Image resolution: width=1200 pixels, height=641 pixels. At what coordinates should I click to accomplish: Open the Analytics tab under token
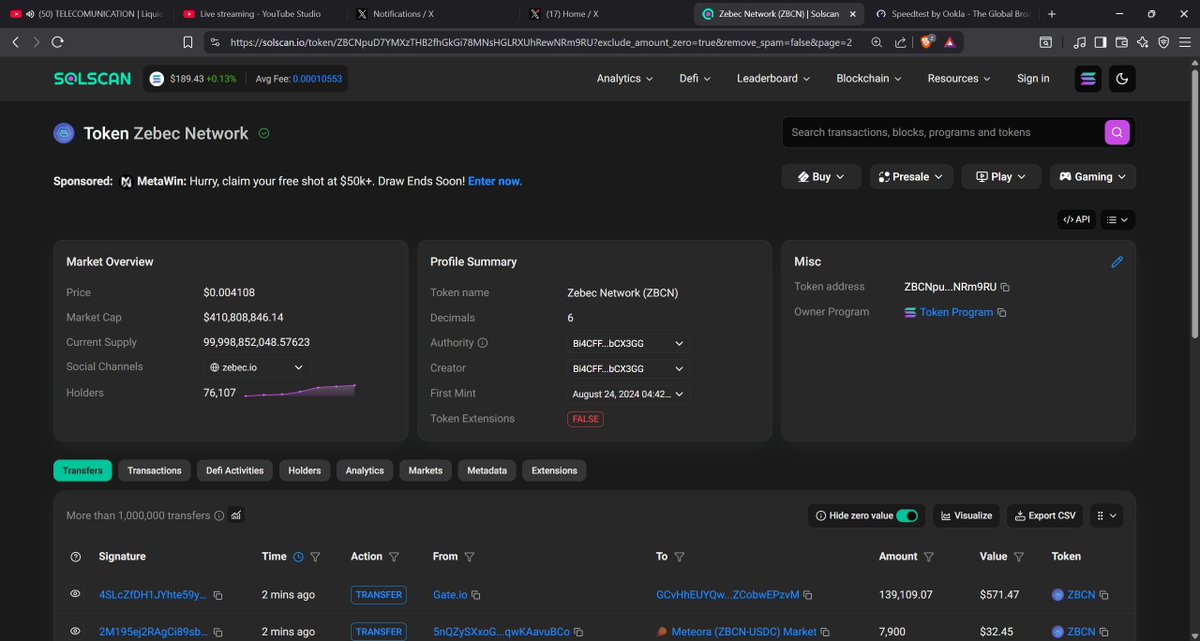coord(365,471)
